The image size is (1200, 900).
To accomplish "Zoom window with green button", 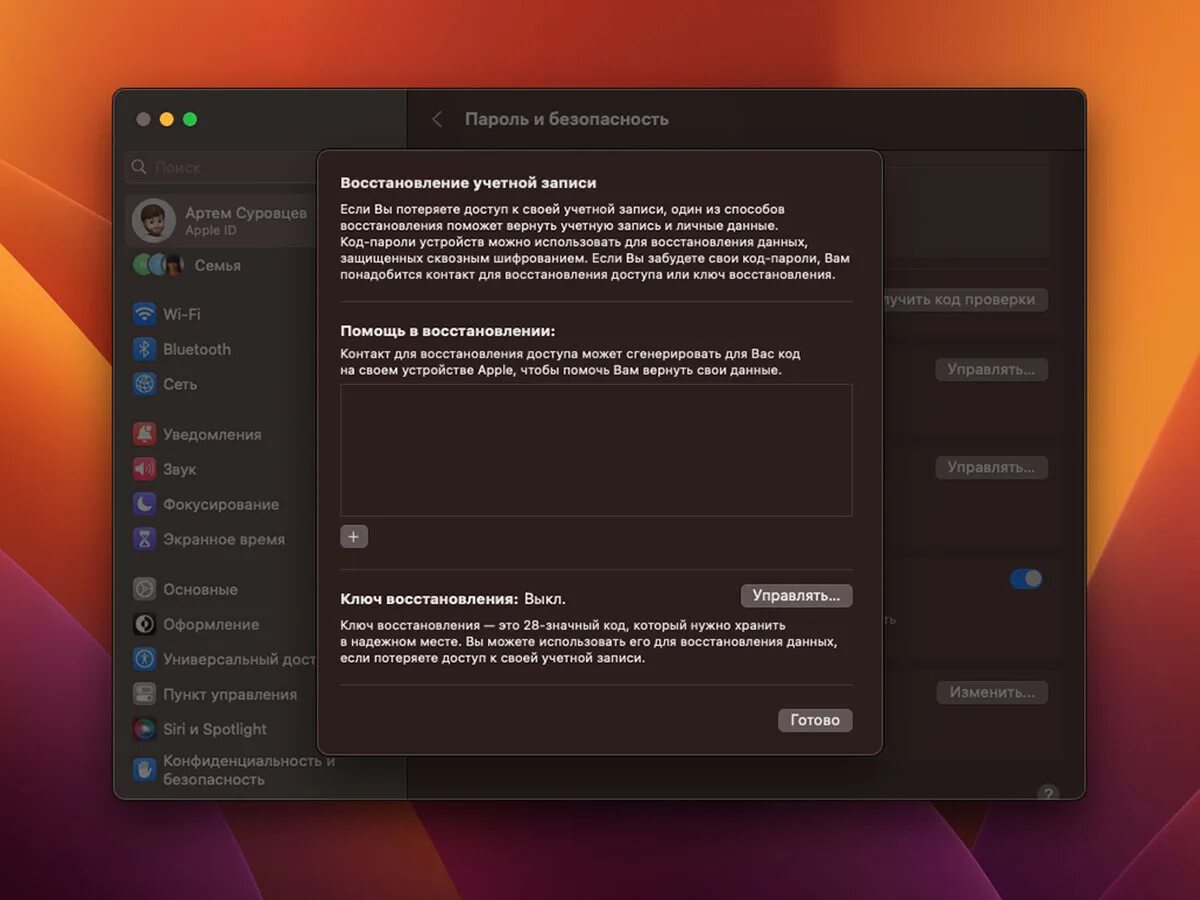I will 190,119.
